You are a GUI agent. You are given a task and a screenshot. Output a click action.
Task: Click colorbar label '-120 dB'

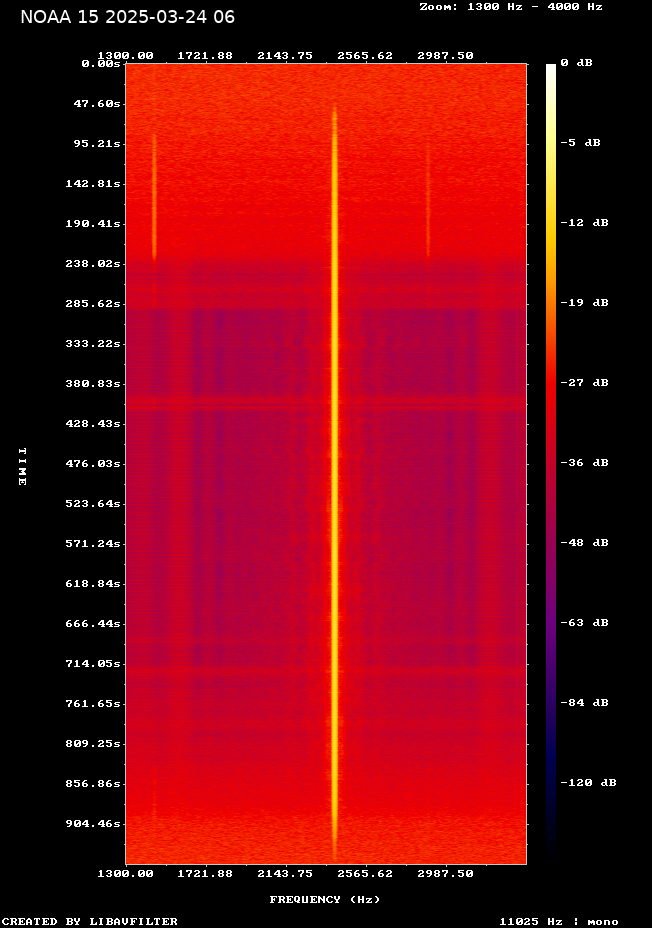tap(589, 782)
